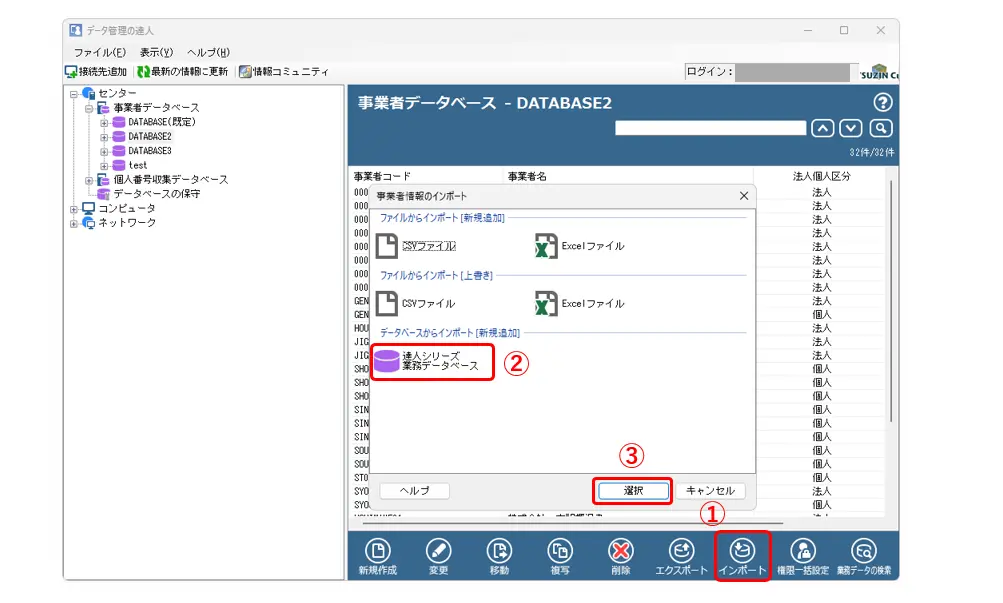Expand the 個人番号収集データベース node
1003x603 pixels.
click(x=89, y=180)
